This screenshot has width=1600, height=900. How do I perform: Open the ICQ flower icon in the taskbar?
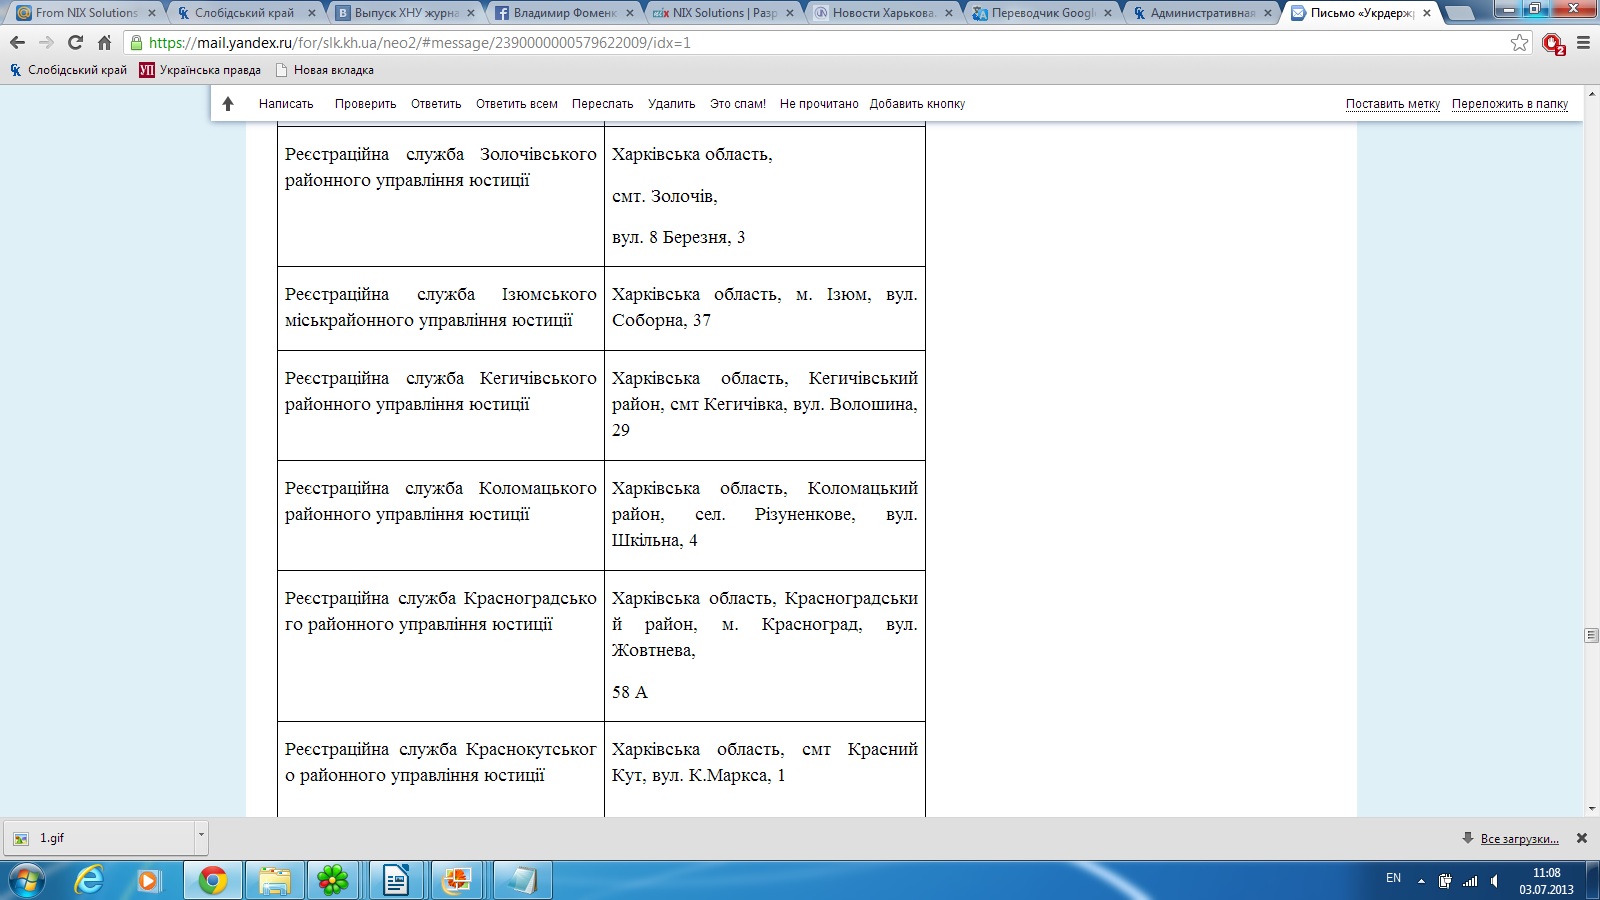point(332,880)
